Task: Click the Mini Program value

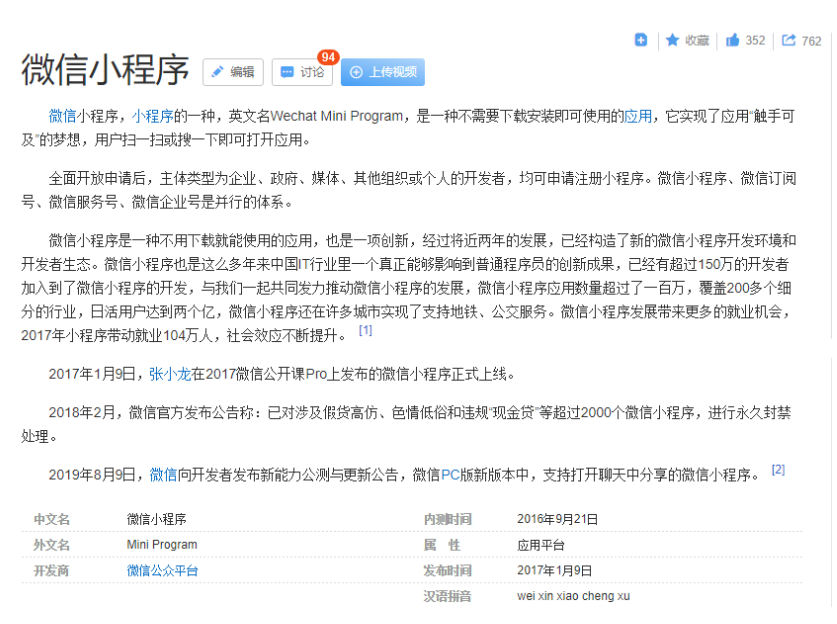Action: [x=162, y=545]
